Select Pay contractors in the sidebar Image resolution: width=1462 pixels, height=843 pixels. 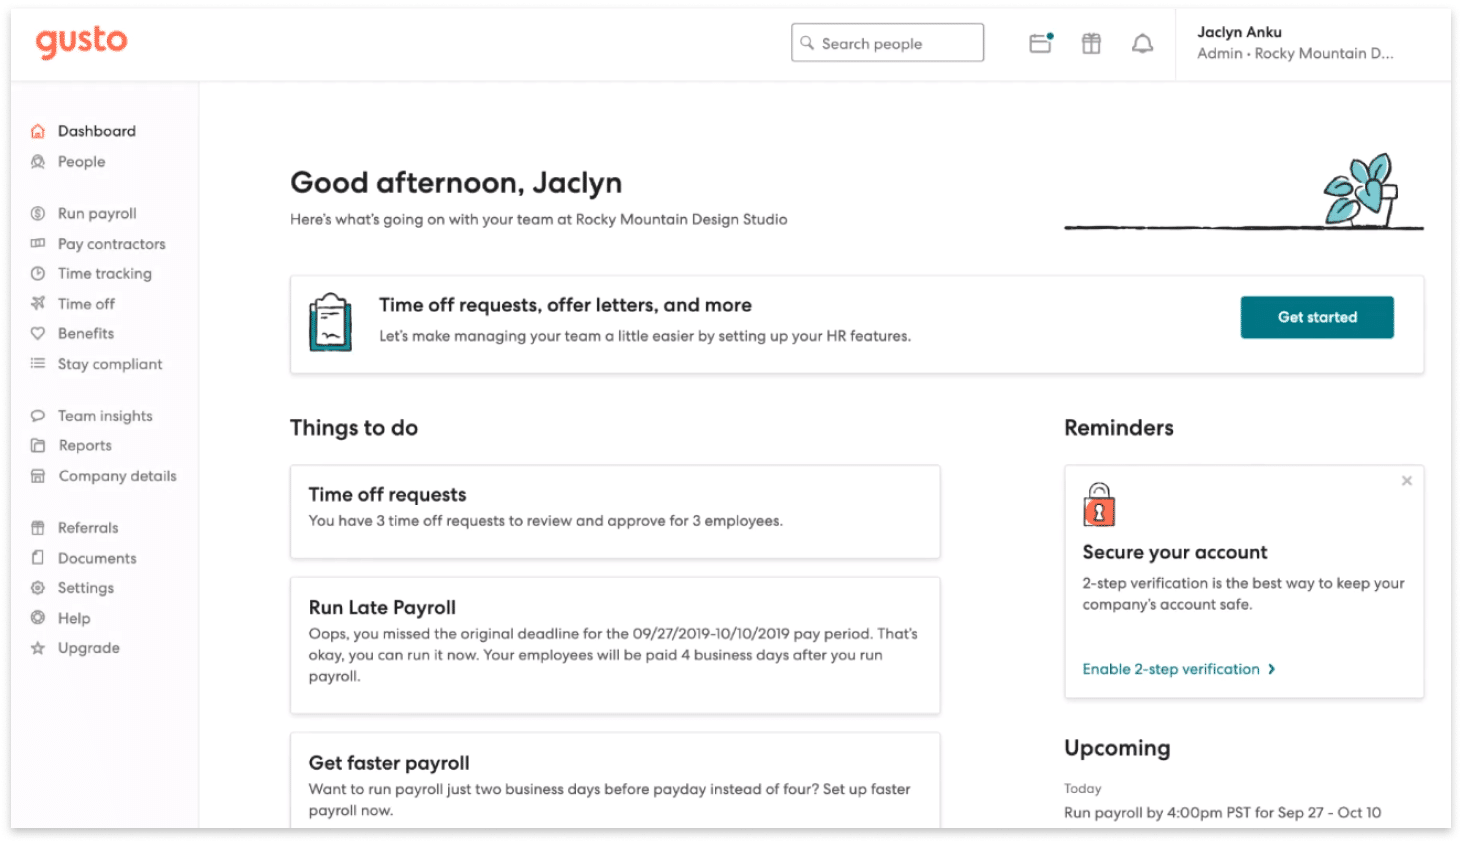110,243
